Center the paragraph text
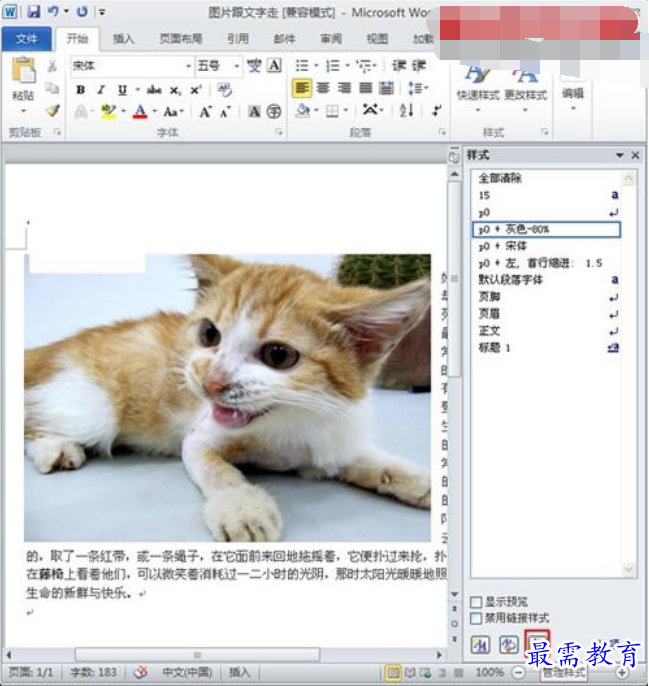 pos(323,88)
